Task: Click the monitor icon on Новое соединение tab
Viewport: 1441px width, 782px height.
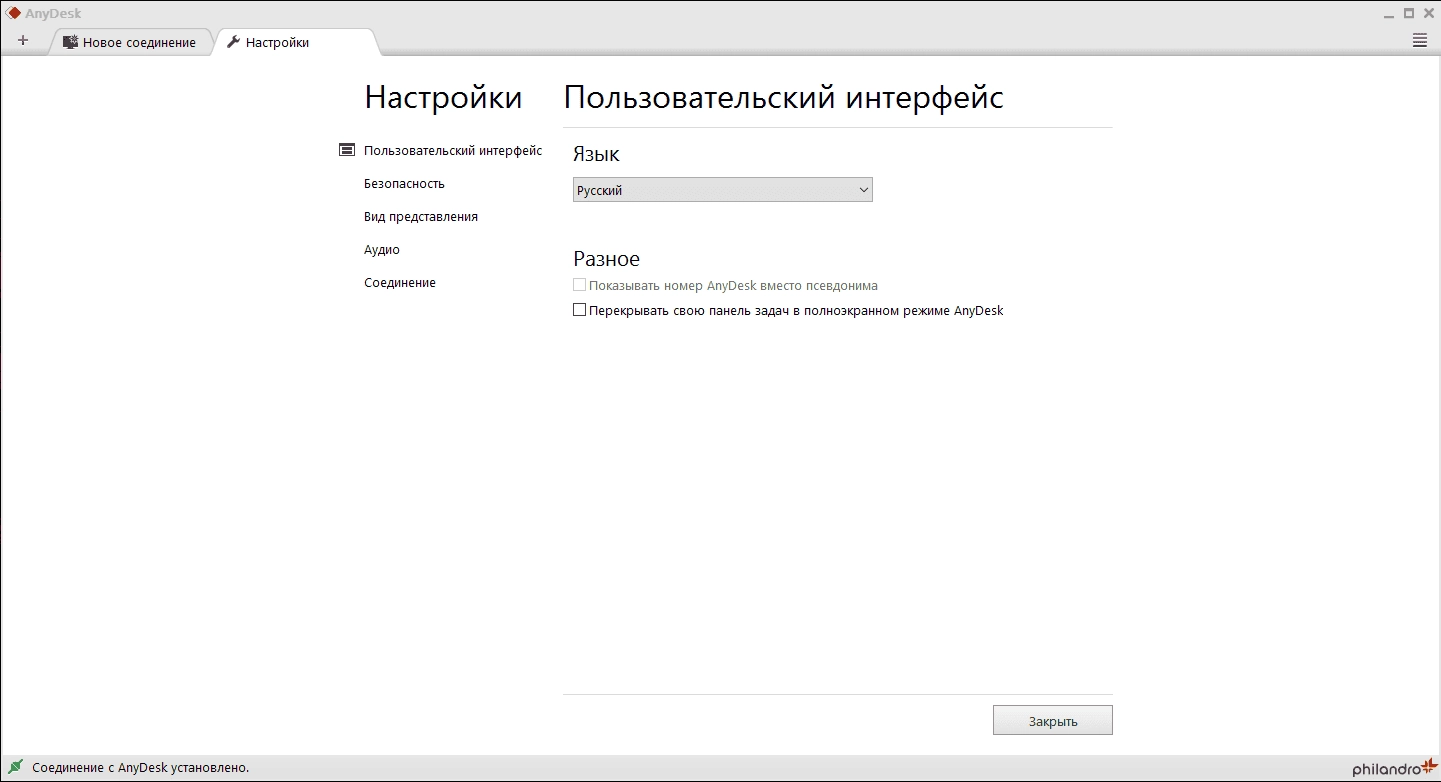Action: coord(70,42)
